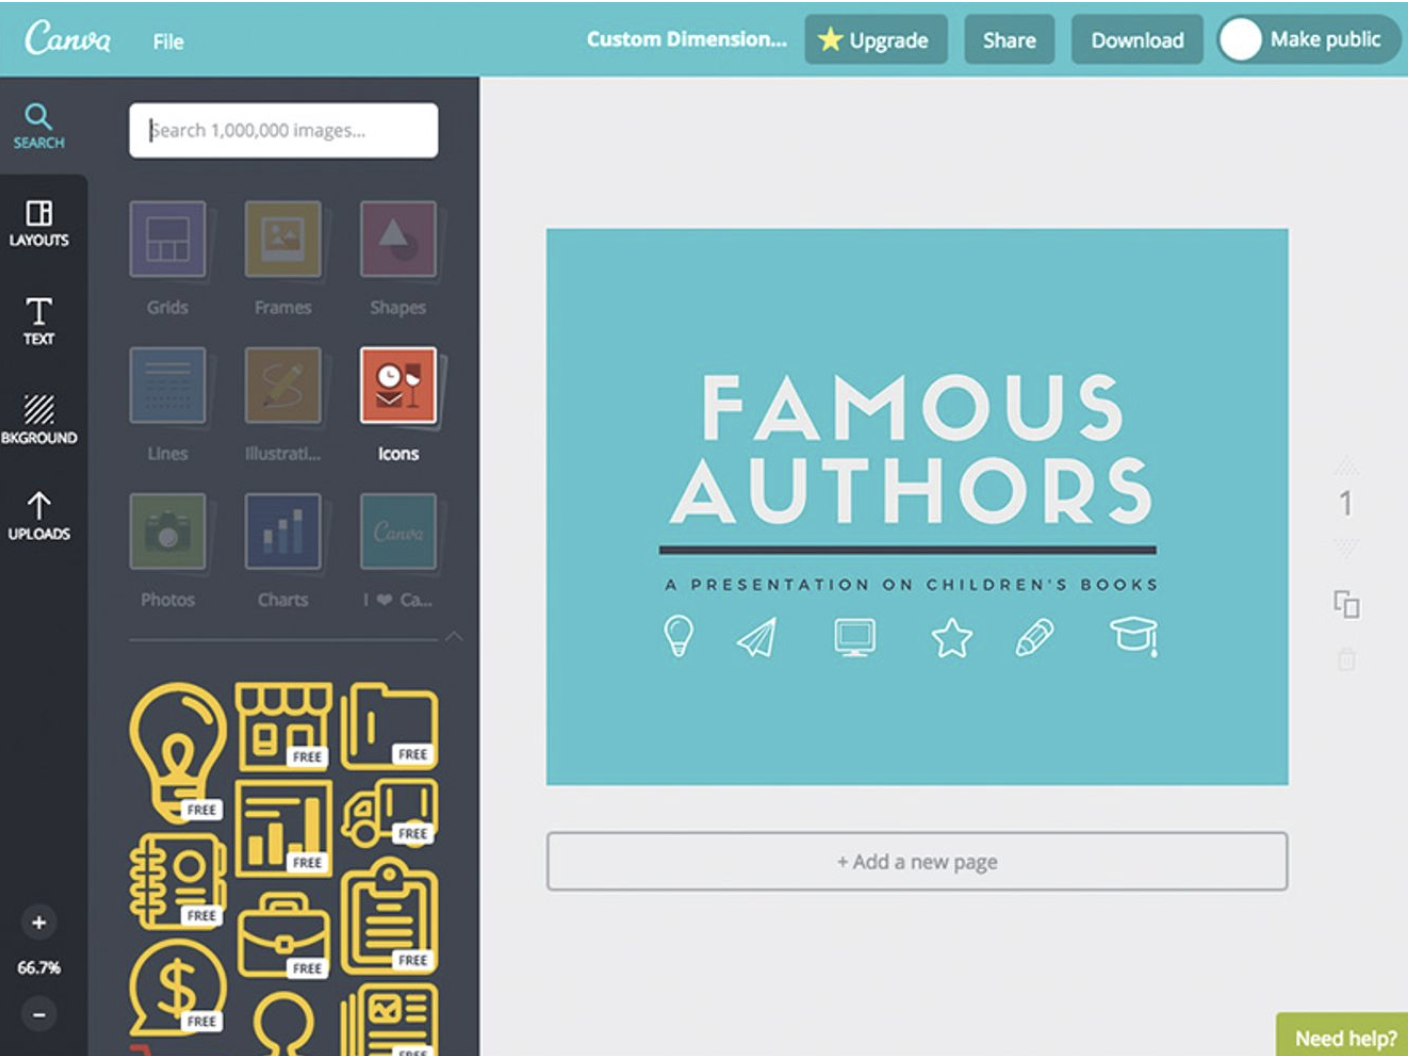This screenshot has height=1056, width=1412.
Task: Click the copy page icon
Action: [1346, 604]
